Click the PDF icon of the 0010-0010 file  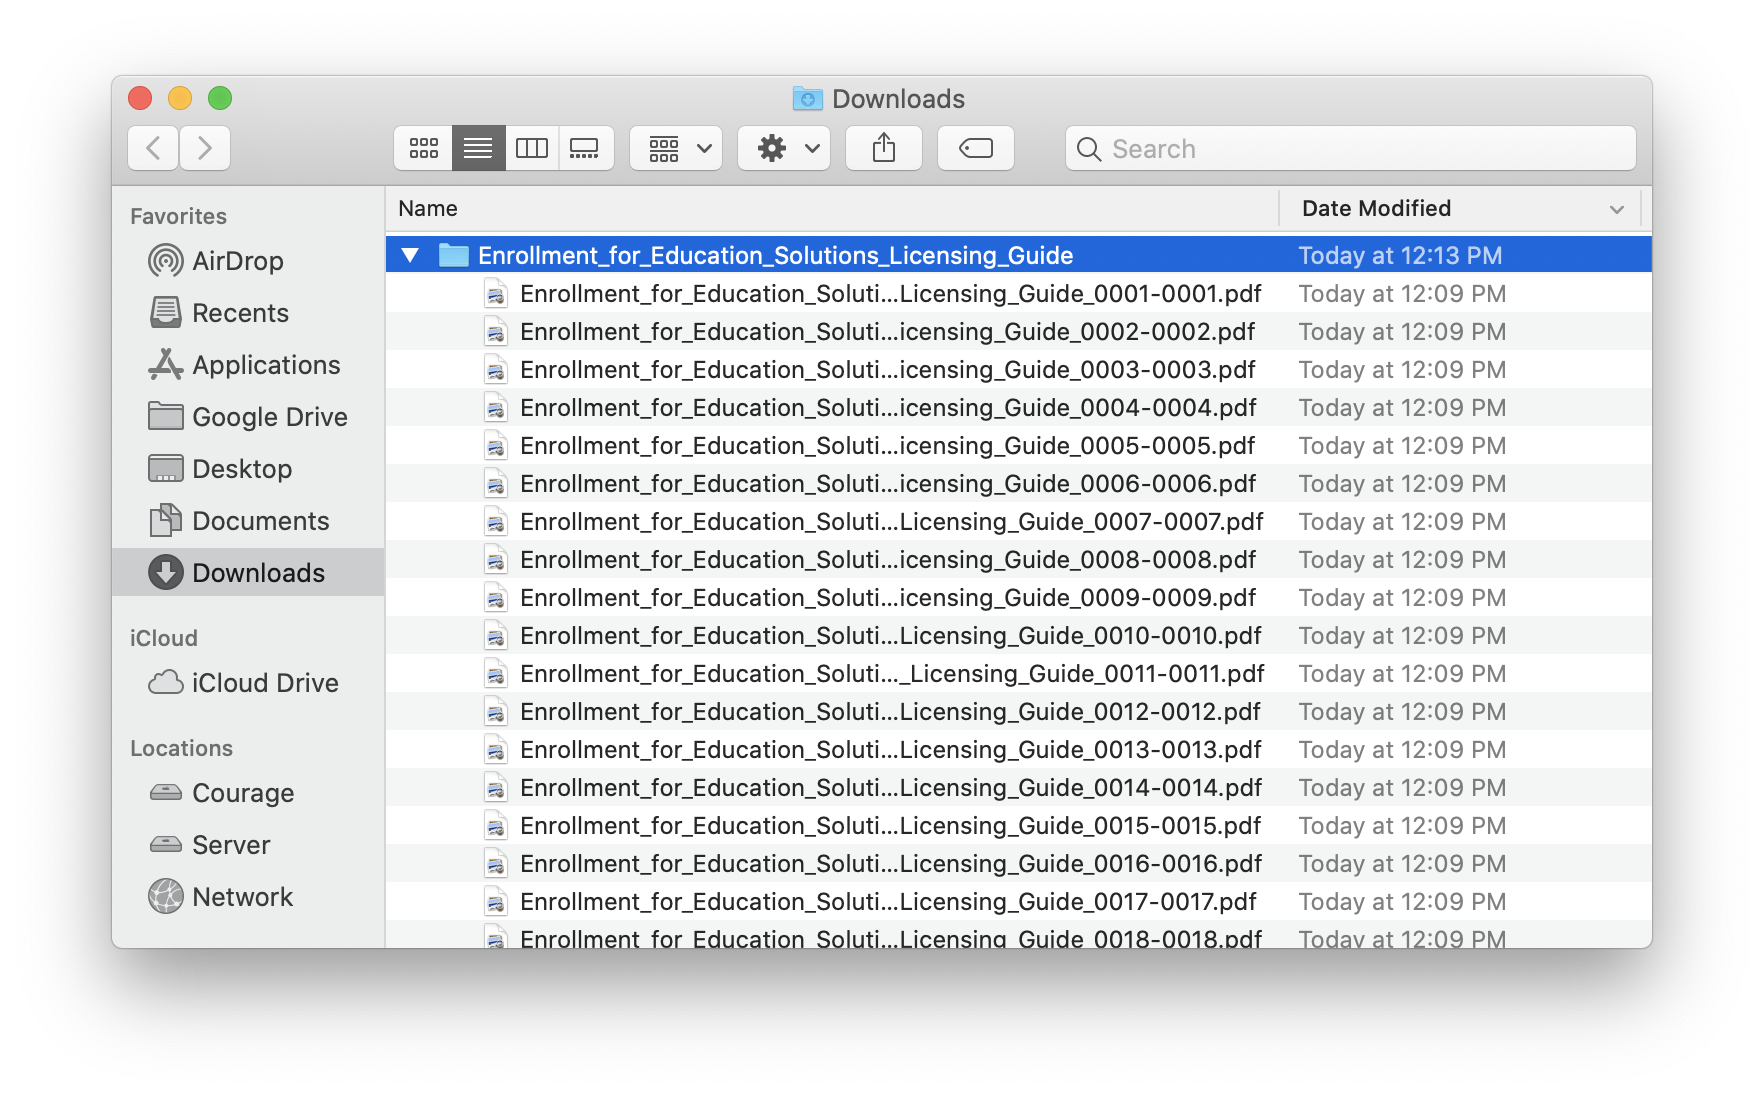496,636
